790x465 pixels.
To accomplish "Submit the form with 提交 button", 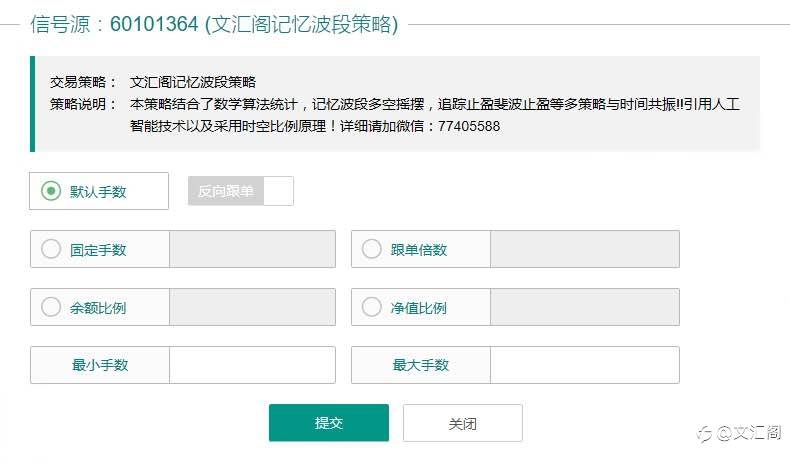I will point(329,423).
